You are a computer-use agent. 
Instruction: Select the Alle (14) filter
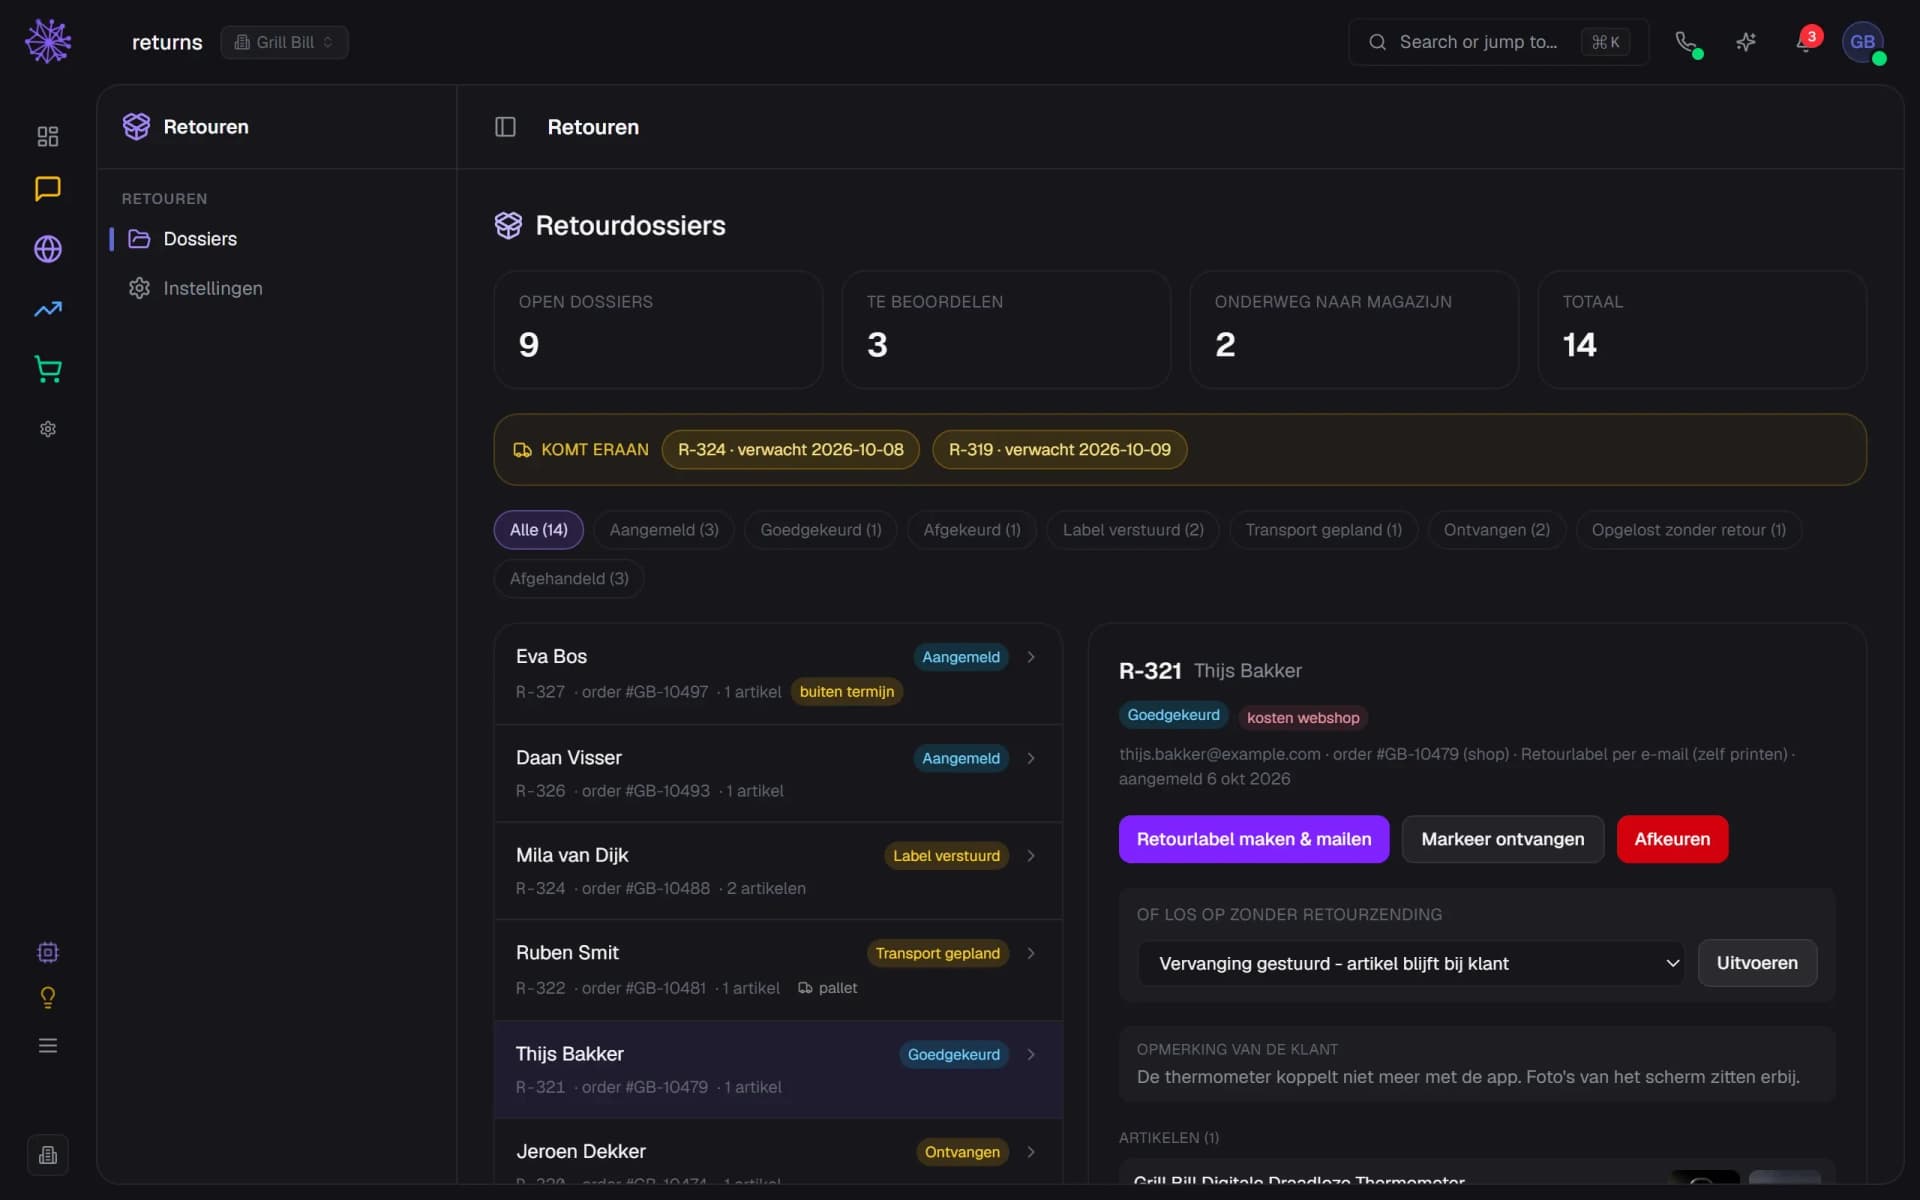(538, 530)
